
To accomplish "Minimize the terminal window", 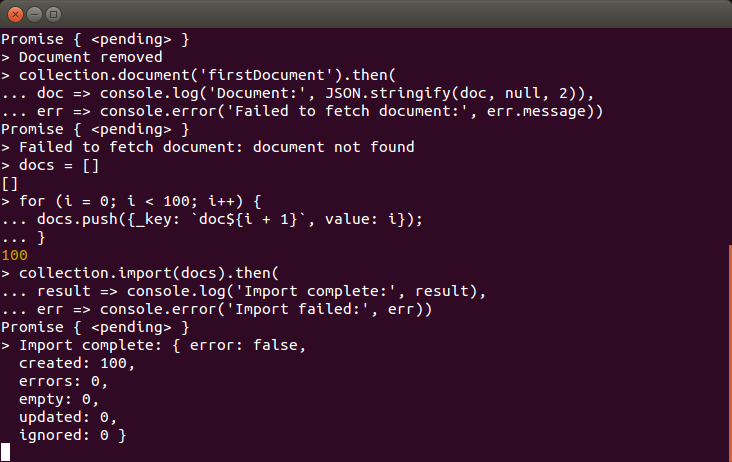I will pyautogui.click(x=35, y=15).
